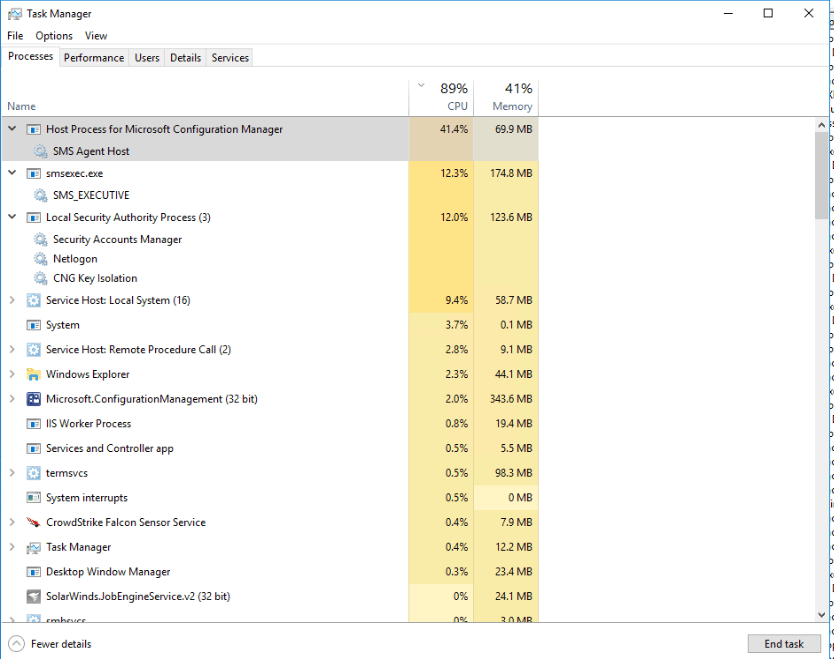Viewport: 834px width, 659px height.
Task: Expand the Task Manager process row
Action: pos(12,547)
